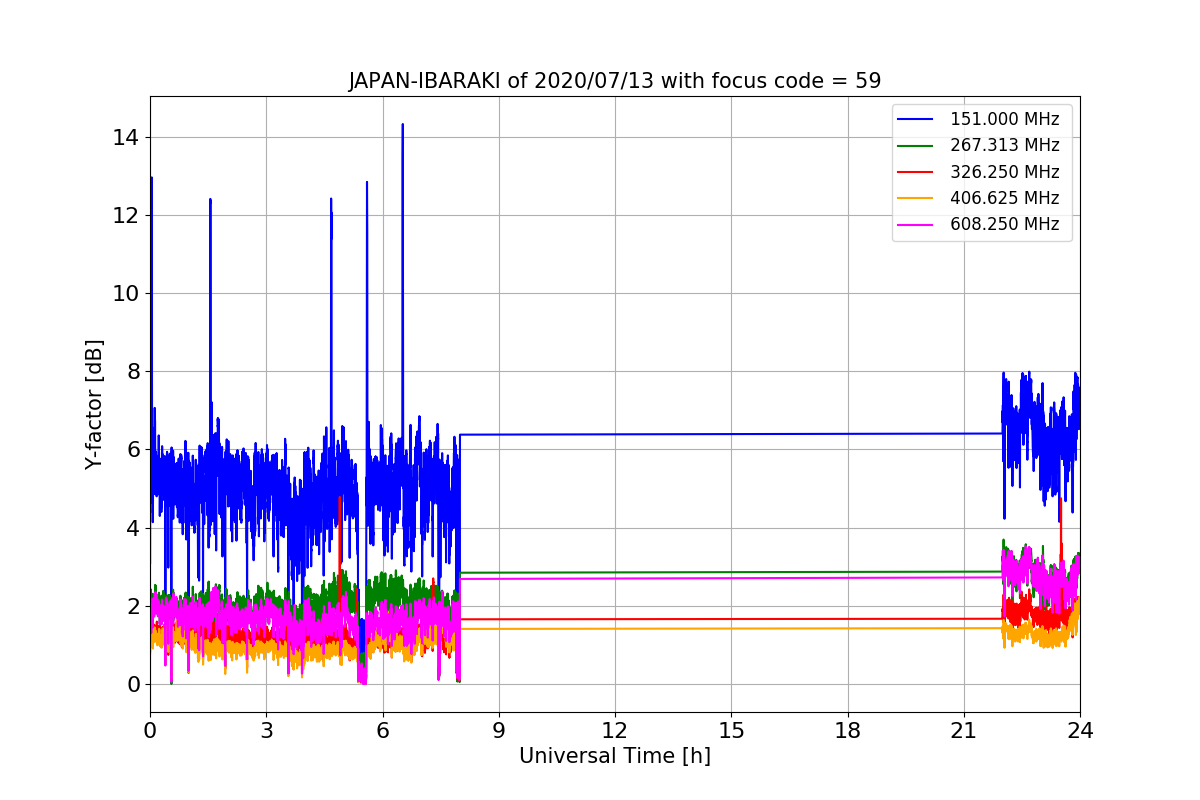Click the flat green line near 15 hours
The height and width of the screenshot is (800, 1200).
(731, 572)
